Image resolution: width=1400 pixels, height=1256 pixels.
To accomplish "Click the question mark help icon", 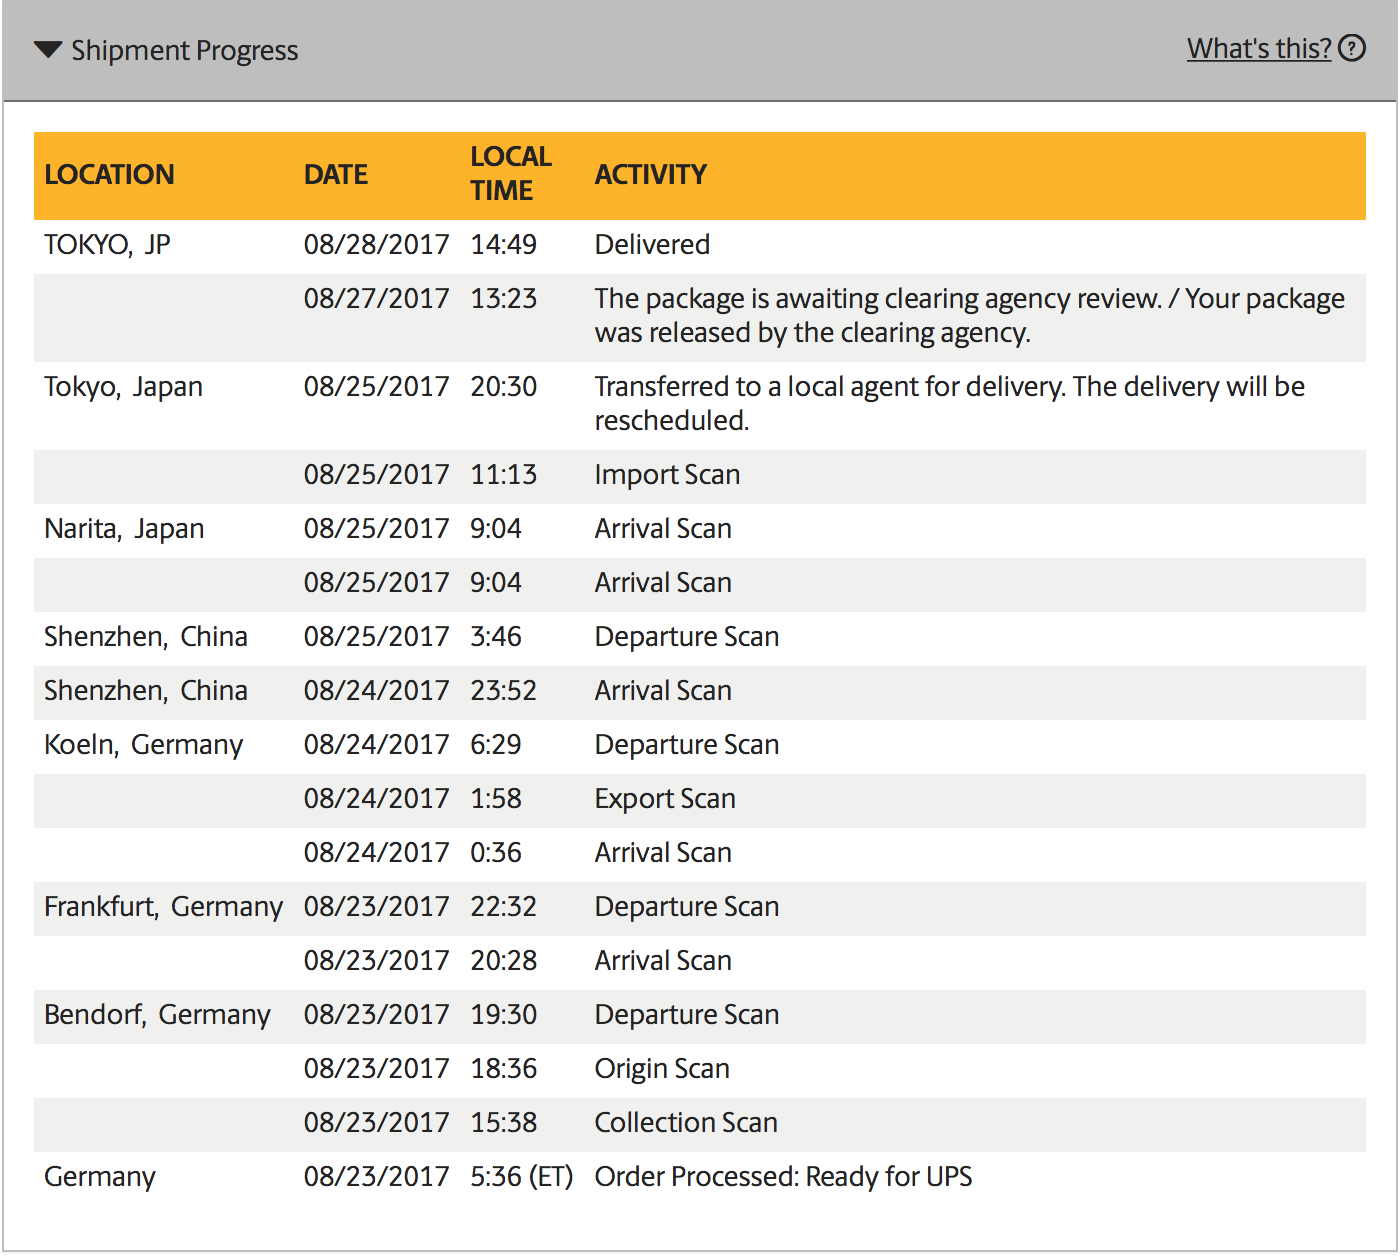I will click(x=1352, y=48).
